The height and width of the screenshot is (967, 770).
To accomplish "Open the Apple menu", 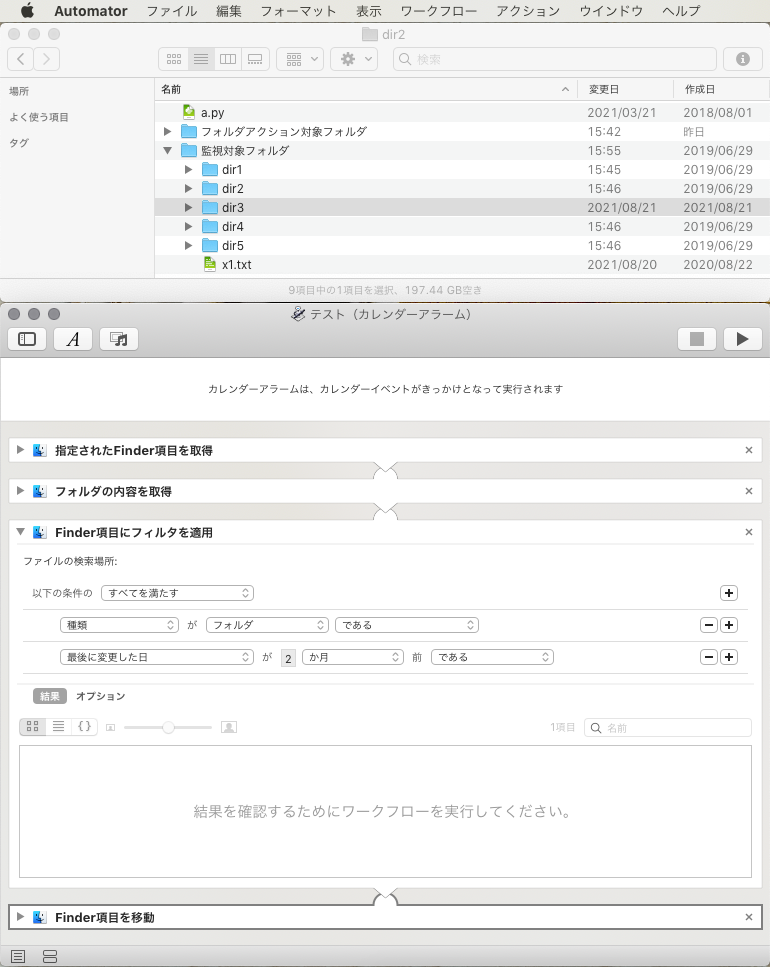I will pyautogui.click(x=27, y=10).
